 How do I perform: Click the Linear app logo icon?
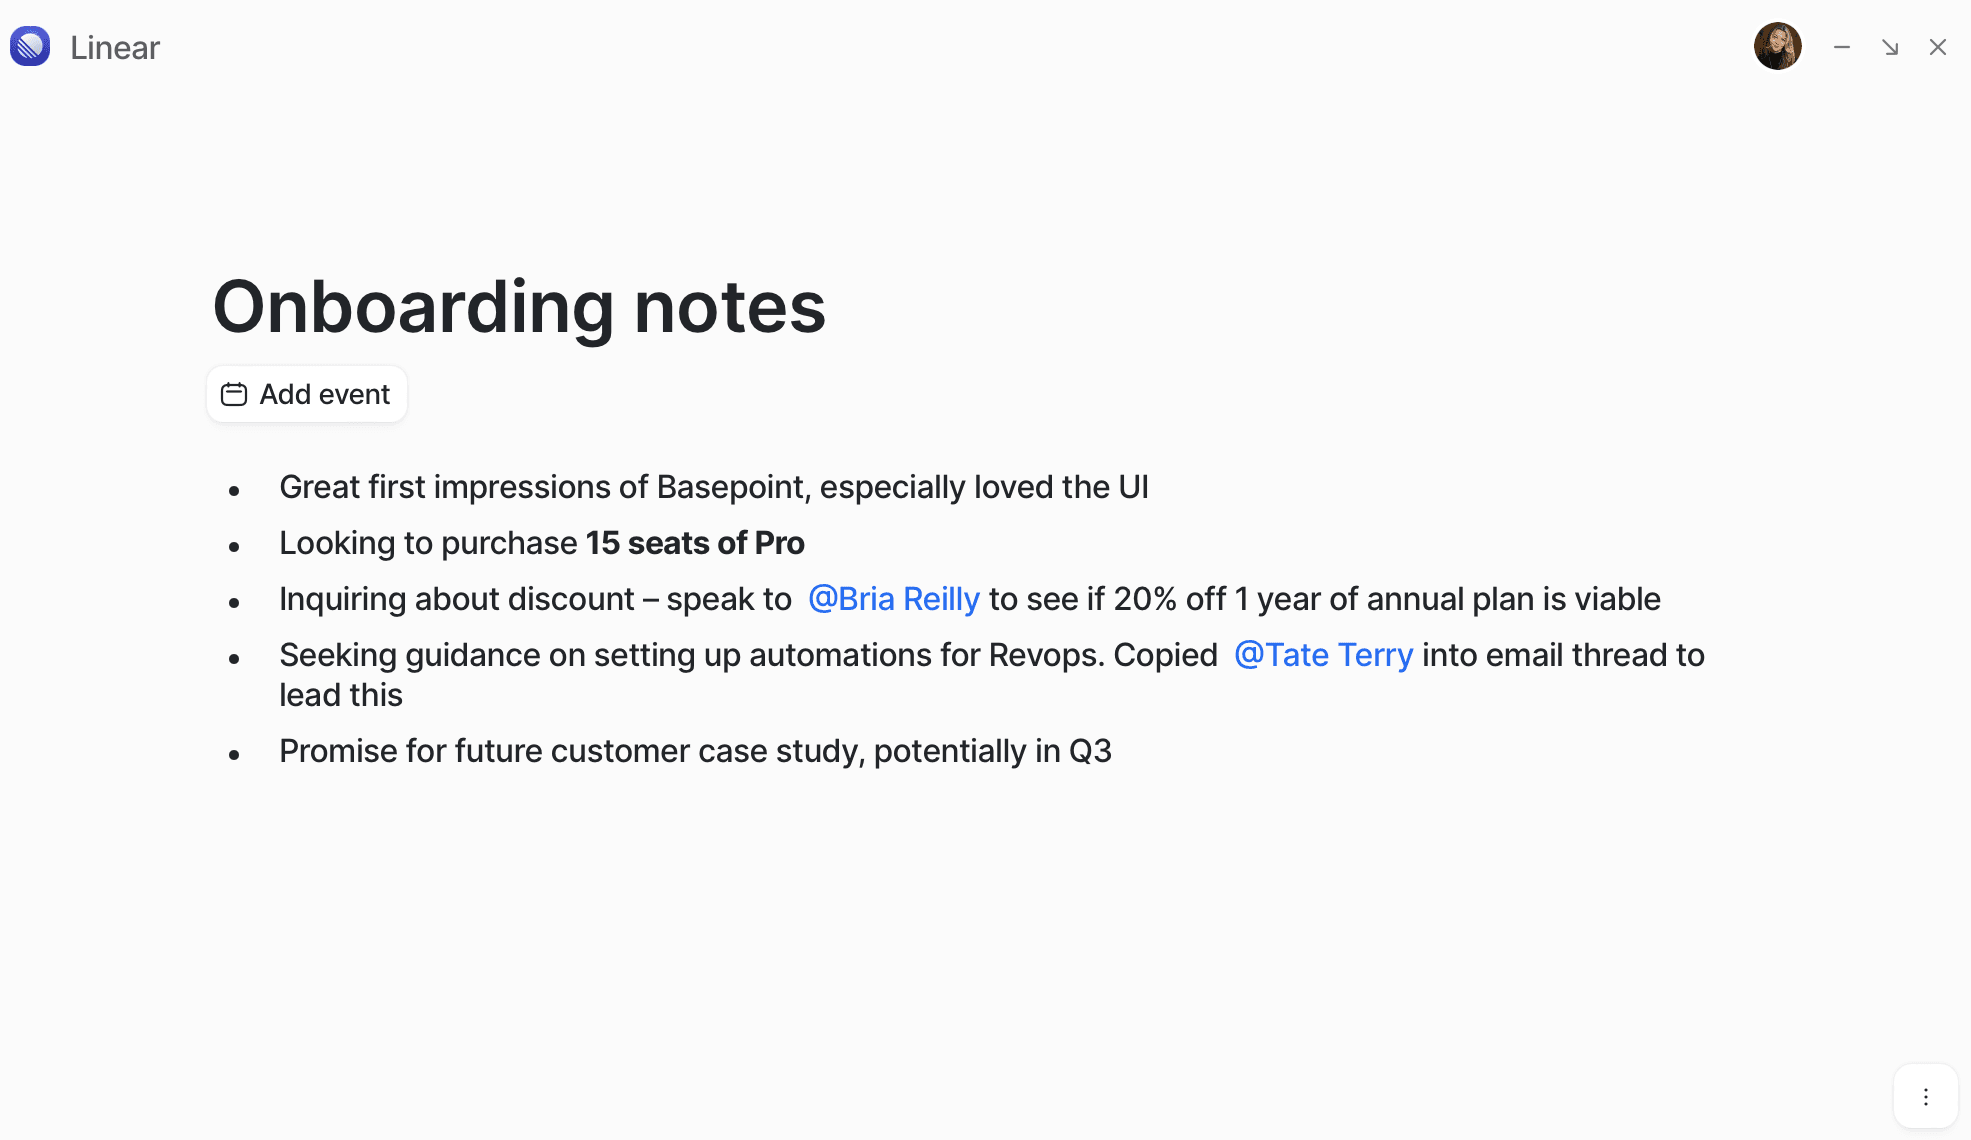click(x=30, y=47)
